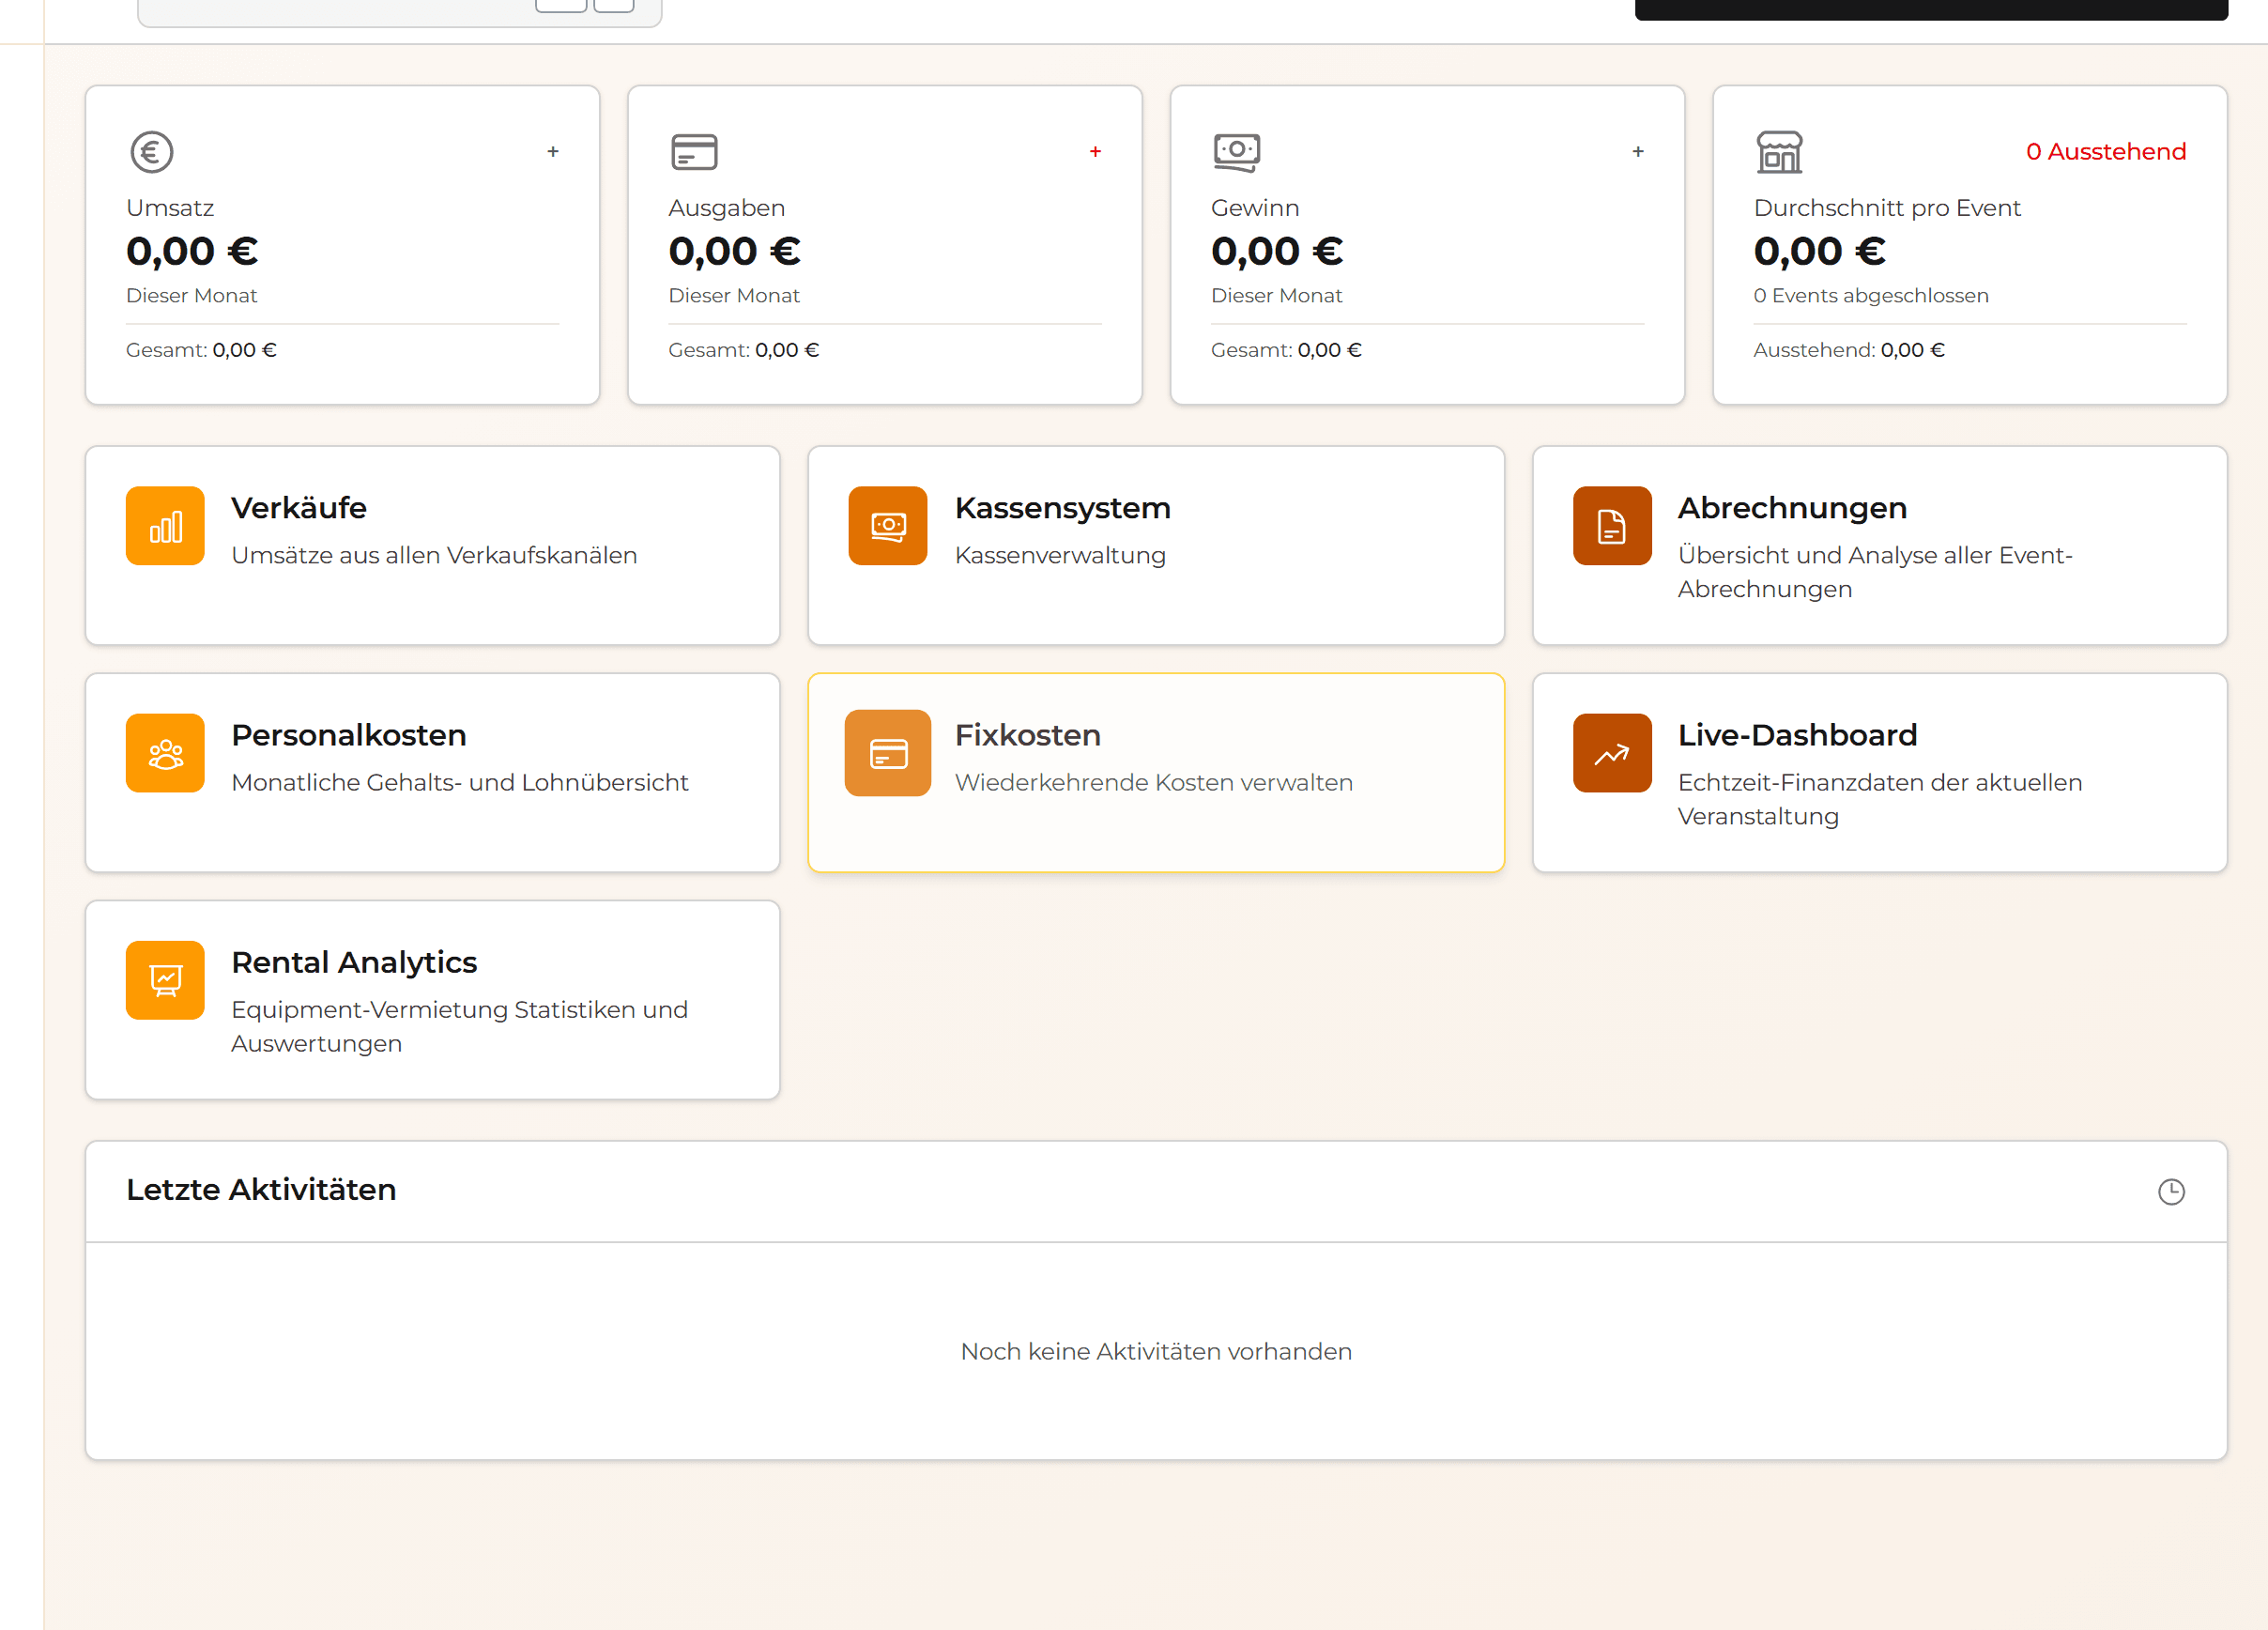This screenshot has height=1630, width=2268.
Task: Click the plus sign on Umsatz card
Action: [x=553, y=152]
